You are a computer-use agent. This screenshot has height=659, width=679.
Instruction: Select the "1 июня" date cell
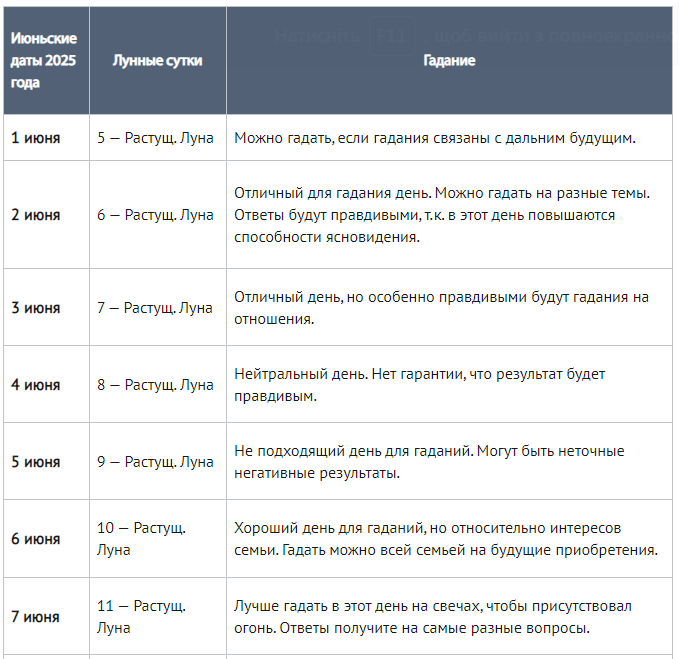35,138
